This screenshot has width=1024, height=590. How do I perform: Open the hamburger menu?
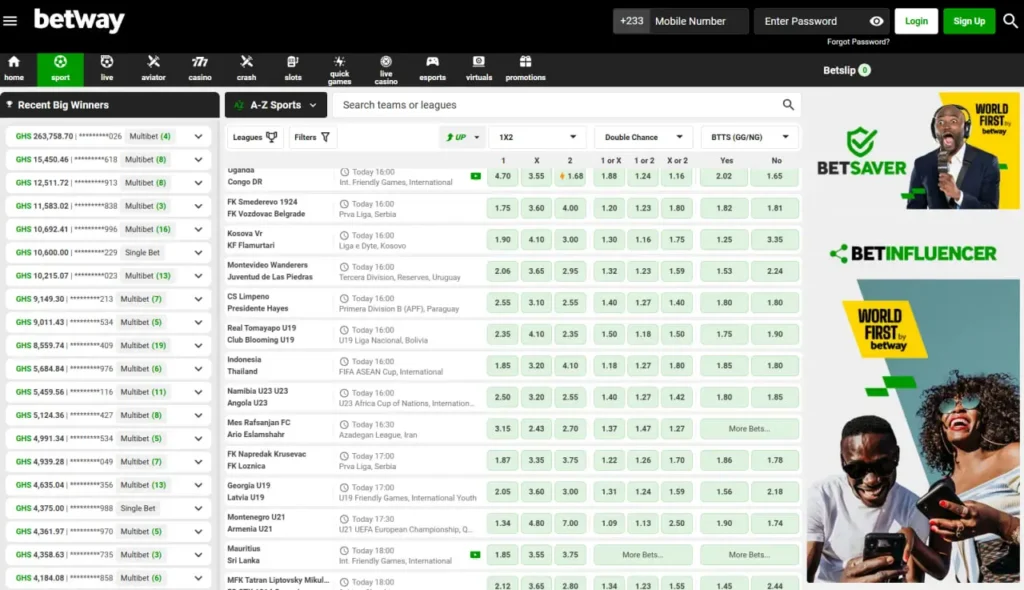coord(10,21)
